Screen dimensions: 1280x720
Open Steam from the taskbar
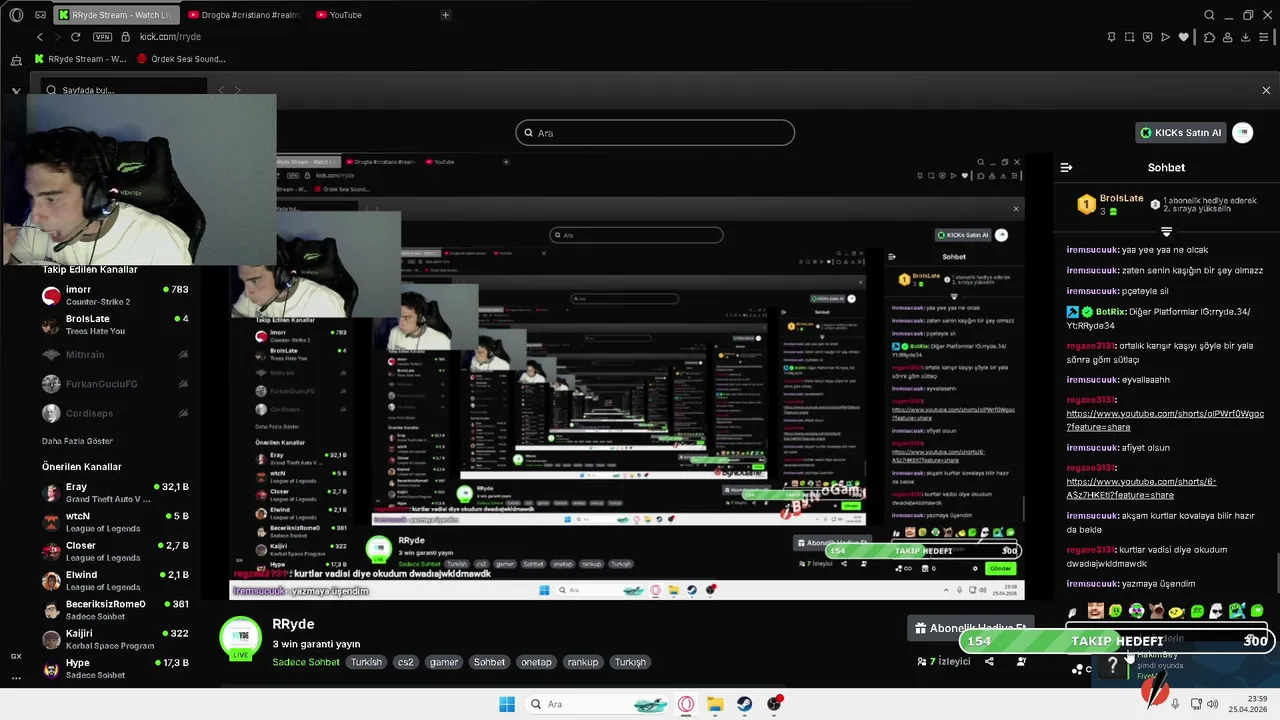click(745, 704)
